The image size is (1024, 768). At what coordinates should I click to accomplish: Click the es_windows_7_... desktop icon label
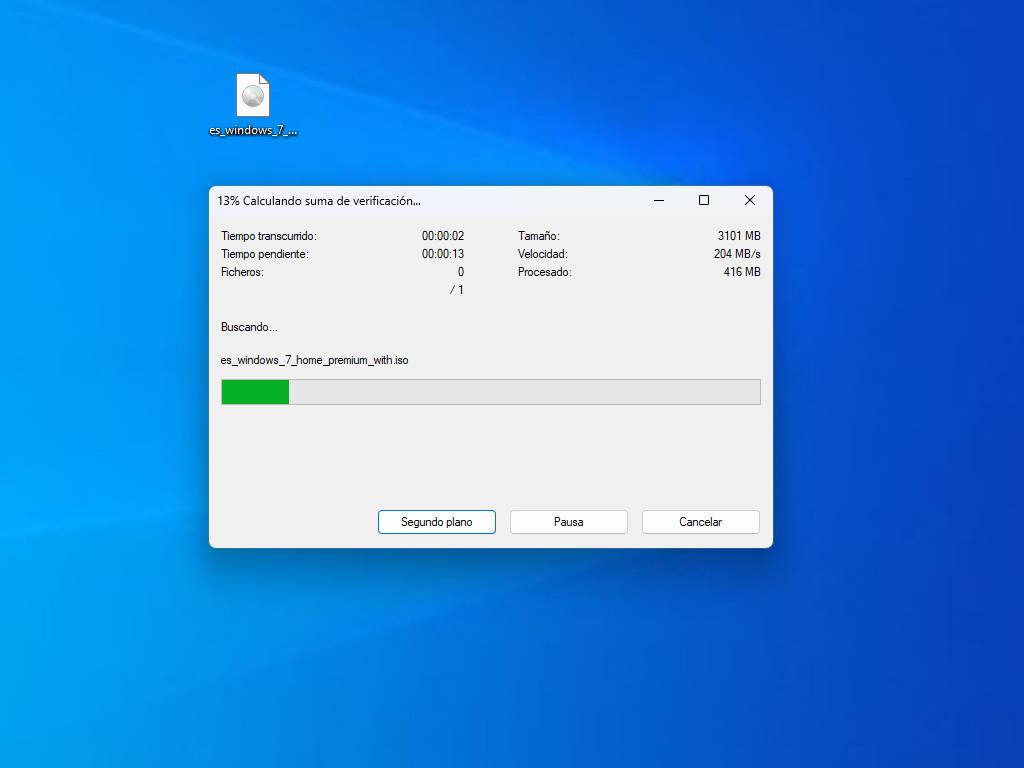253,131
